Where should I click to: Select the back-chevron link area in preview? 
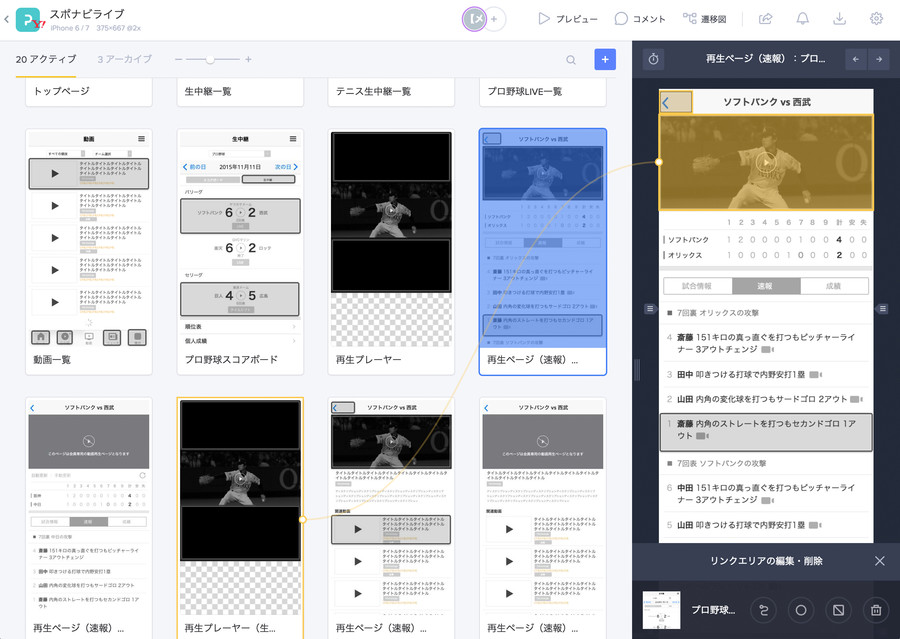coord(676,102)
